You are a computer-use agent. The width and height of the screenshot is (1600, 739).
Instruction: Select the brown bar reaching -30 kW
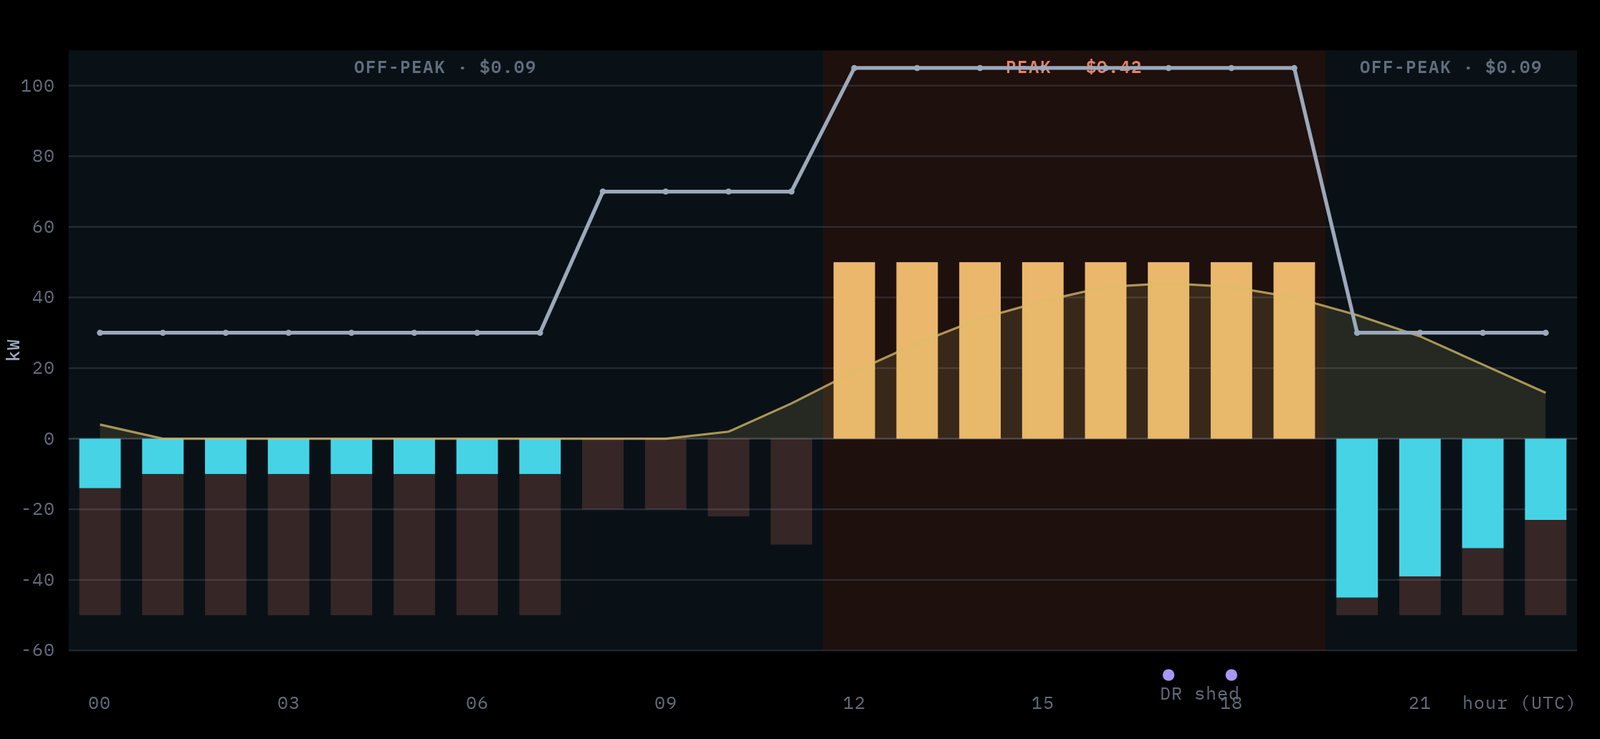(791, 491)
